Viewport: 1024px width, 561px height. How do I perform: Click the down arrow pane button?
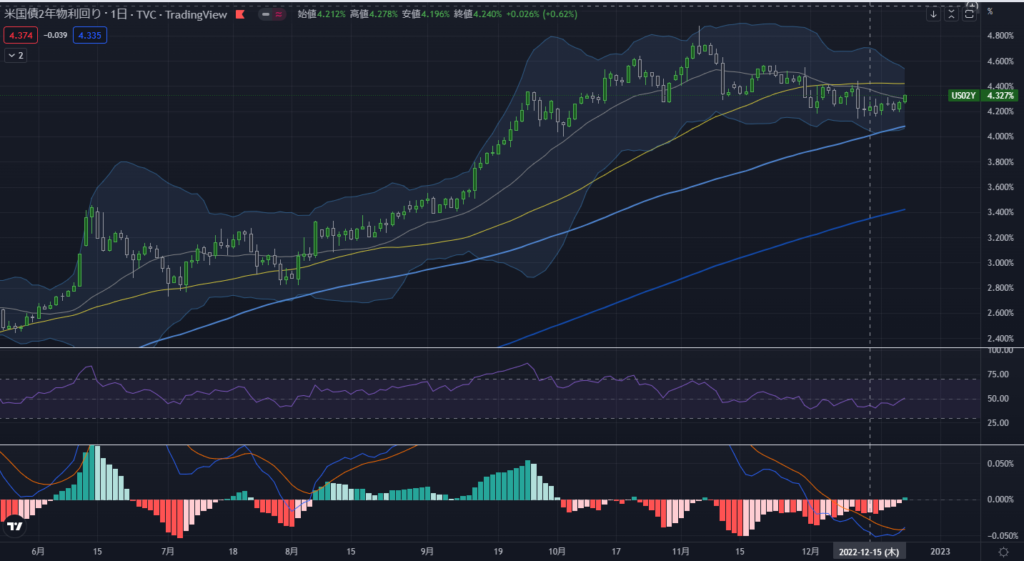click(x=933, y=14)
